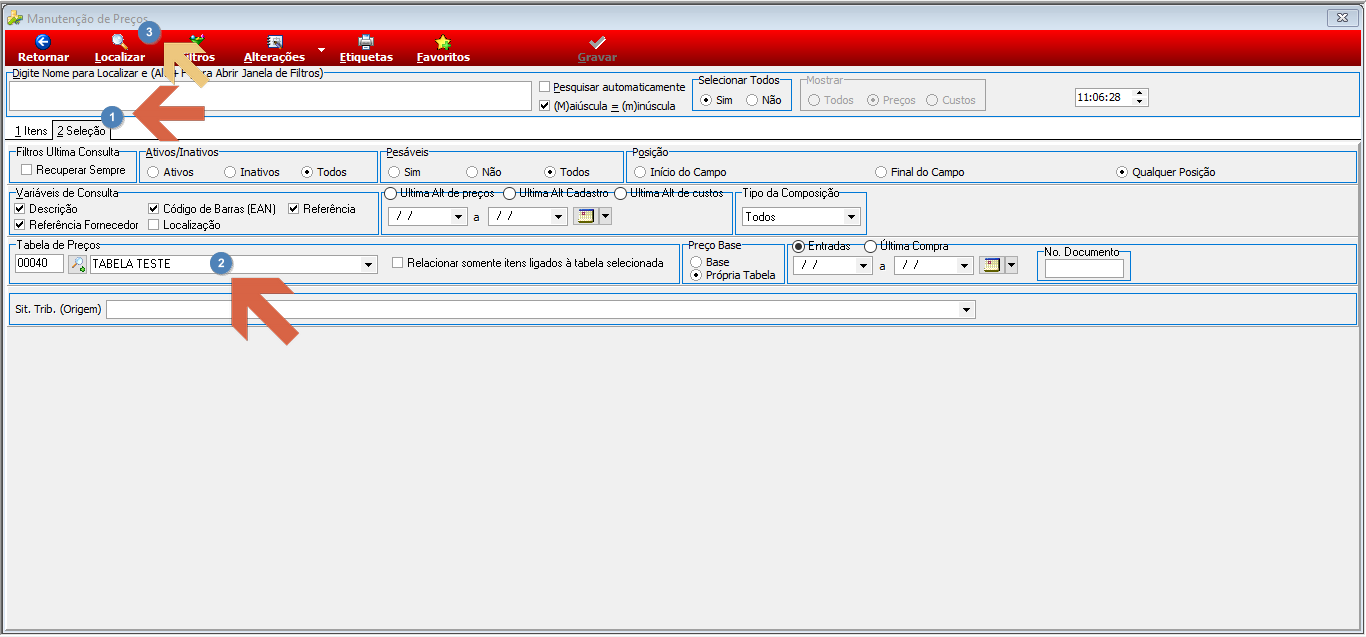Select Sim under Selecionar Todos
The width and height of the screenshot is (1366, 637).
pyautogui.click(x=706, y=100)
